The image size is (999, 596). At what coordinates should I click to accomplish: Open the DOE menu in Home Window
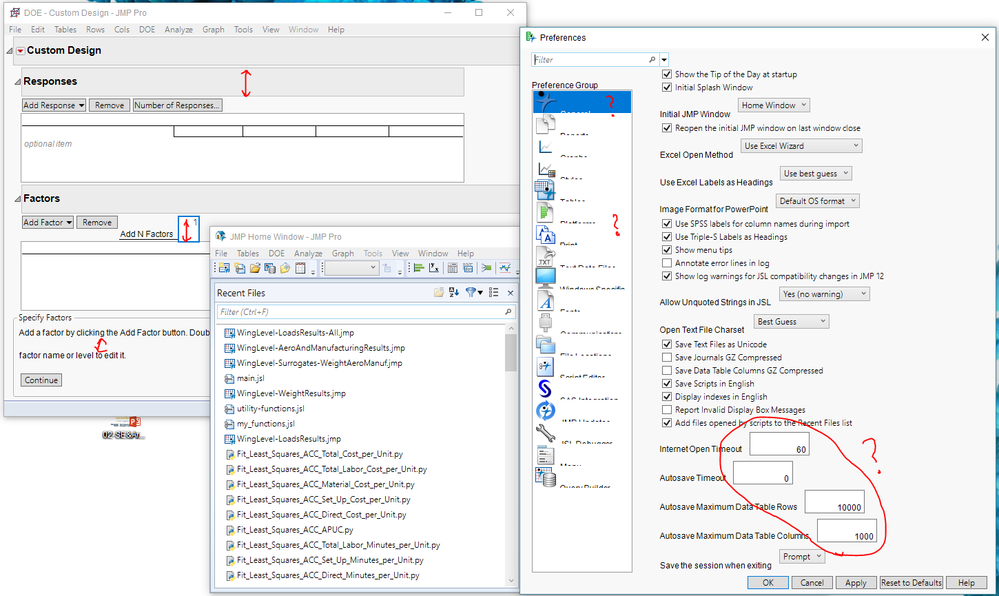(x=276, y=253)
